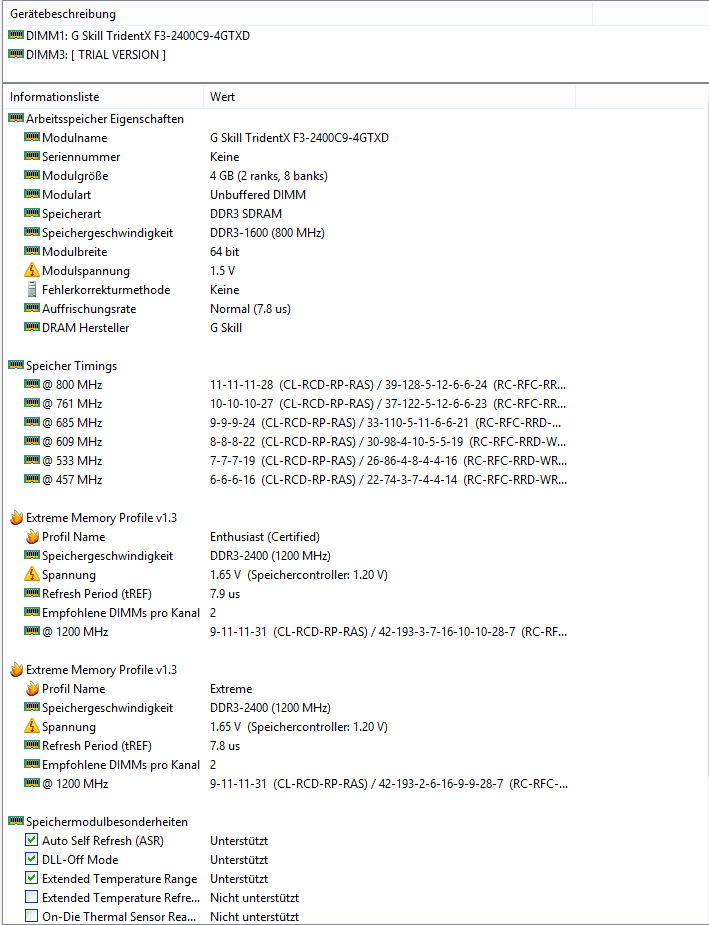Image resolution: width=709 pixels, height=925 pixels.
Task: Click the icon beside Modulbreite
Action: tap(32, 251)
